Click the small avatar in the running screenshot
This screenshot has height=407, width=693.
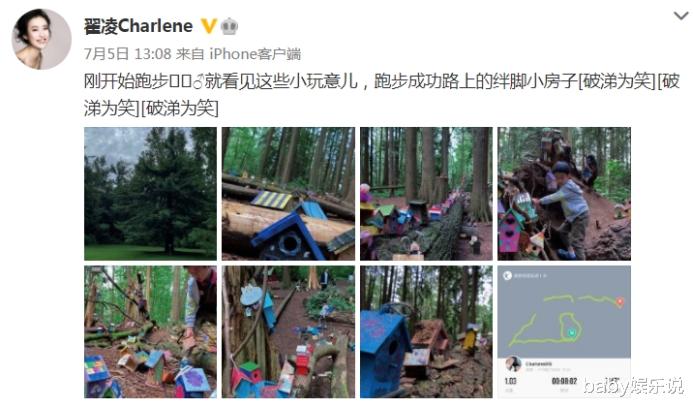[x=513, y=364]
